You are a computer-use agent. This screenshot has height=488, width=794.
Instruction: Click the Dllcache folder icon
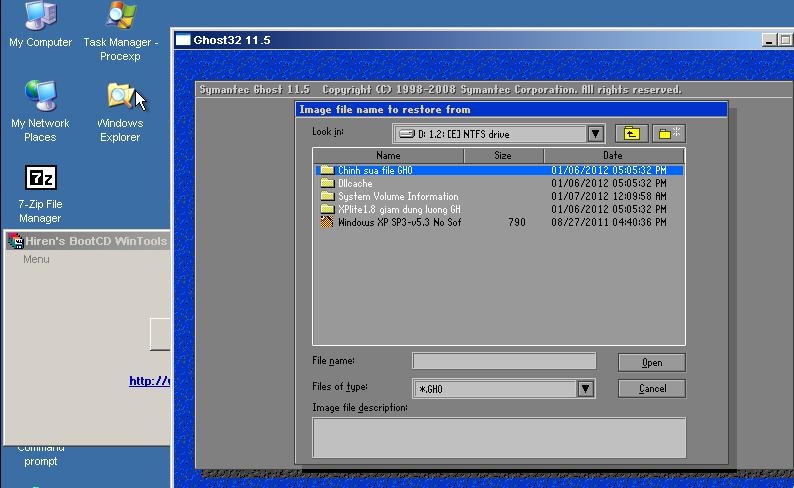(327, 183)
